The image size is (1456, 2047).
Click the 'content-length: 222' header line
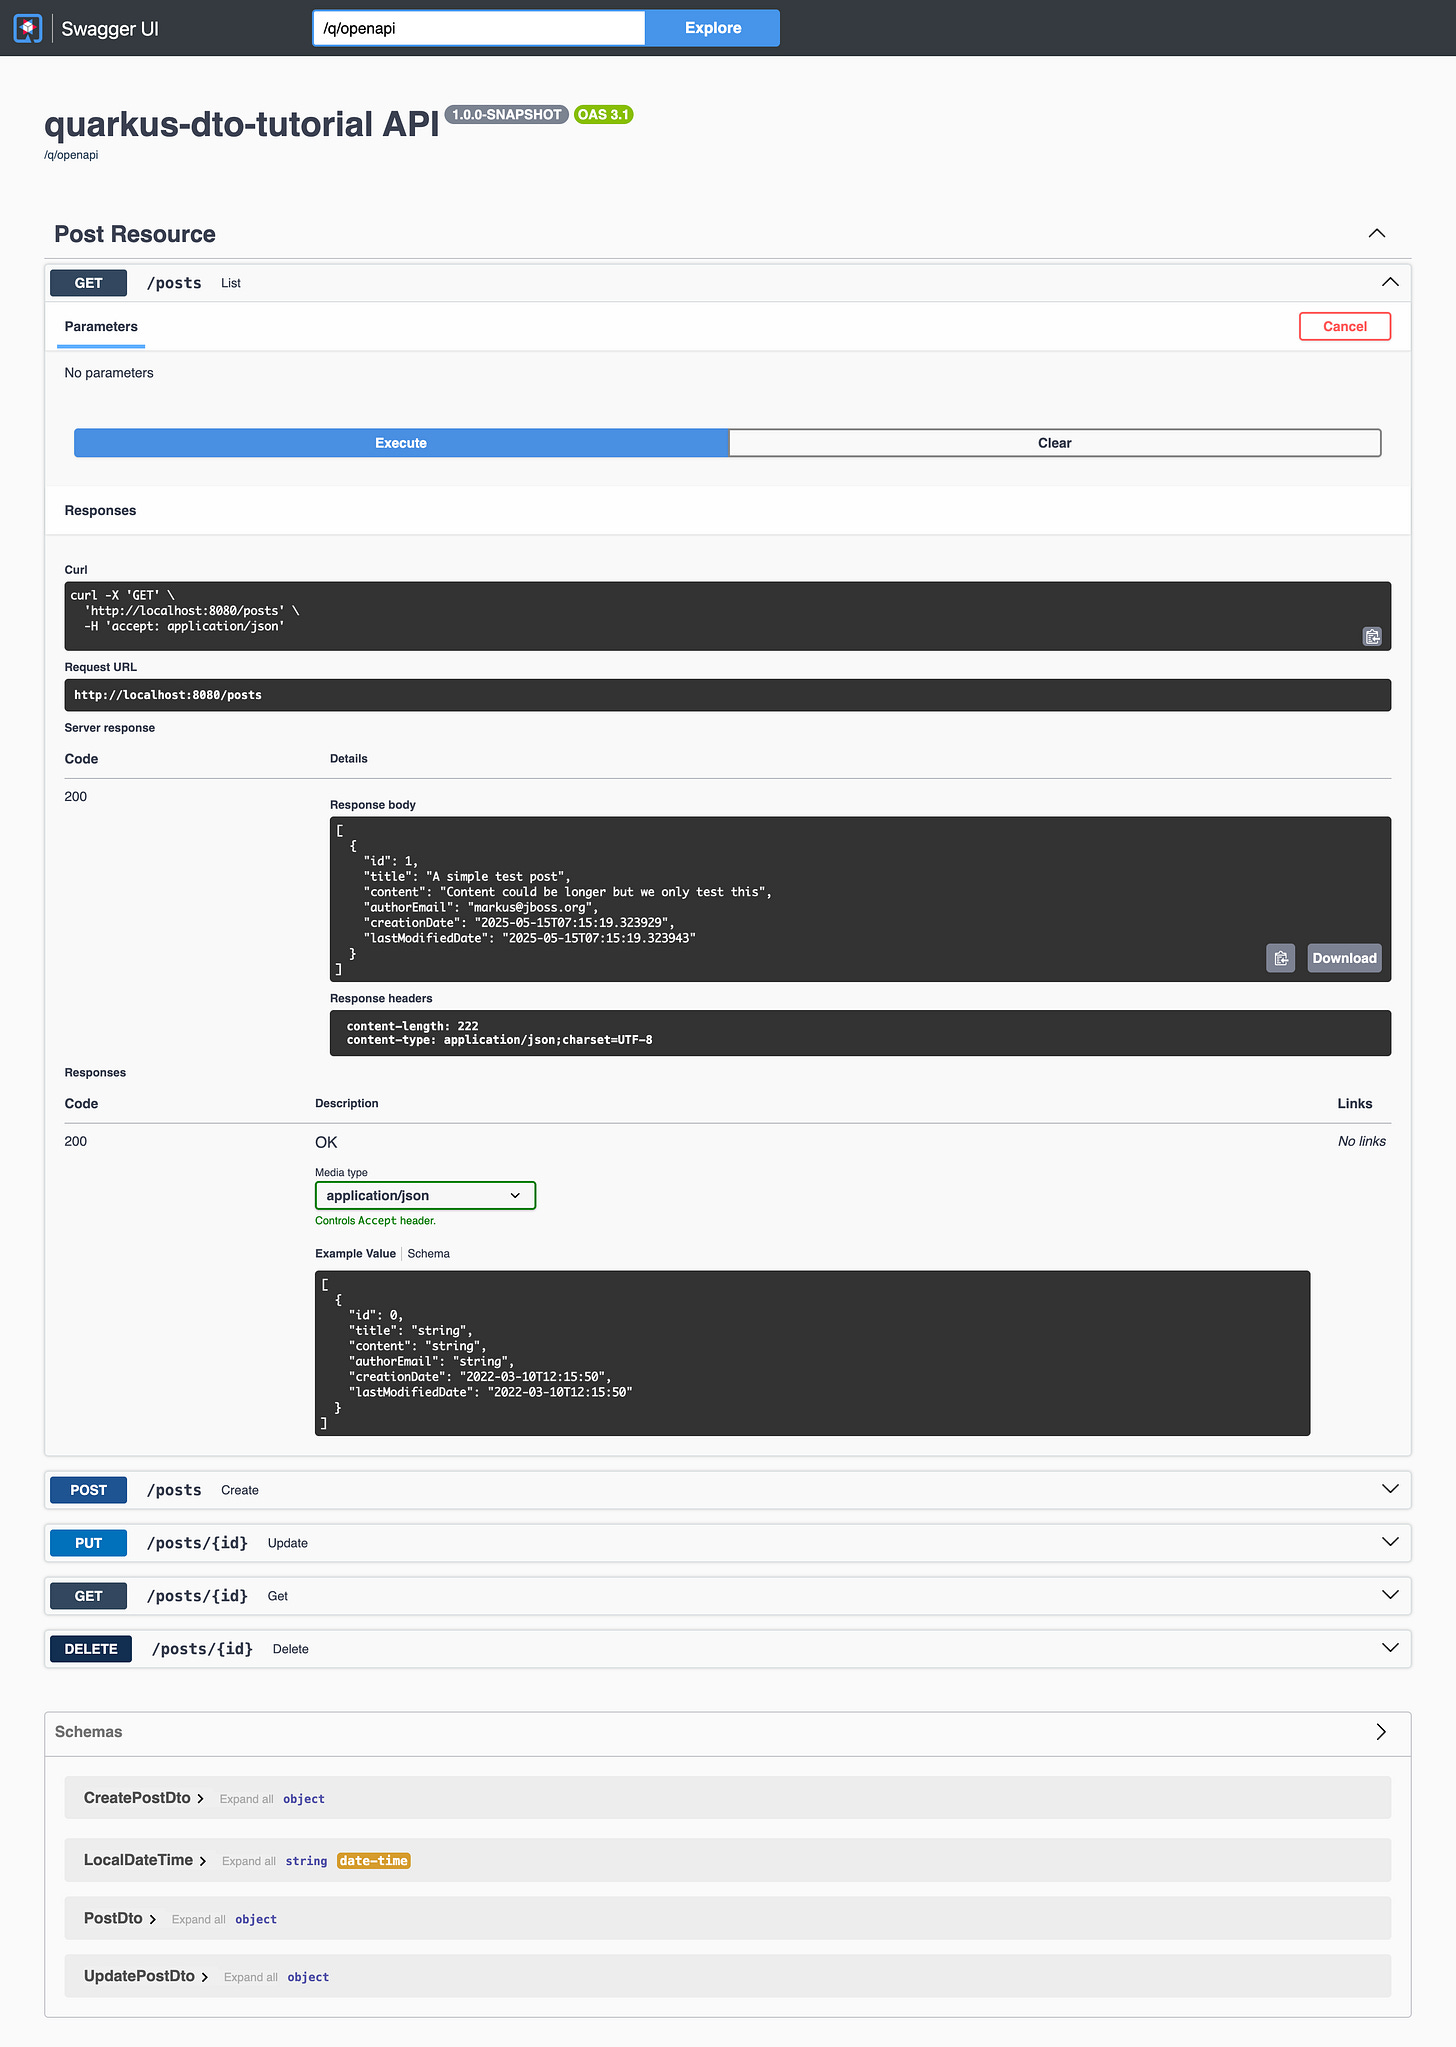coord(412,1026)
